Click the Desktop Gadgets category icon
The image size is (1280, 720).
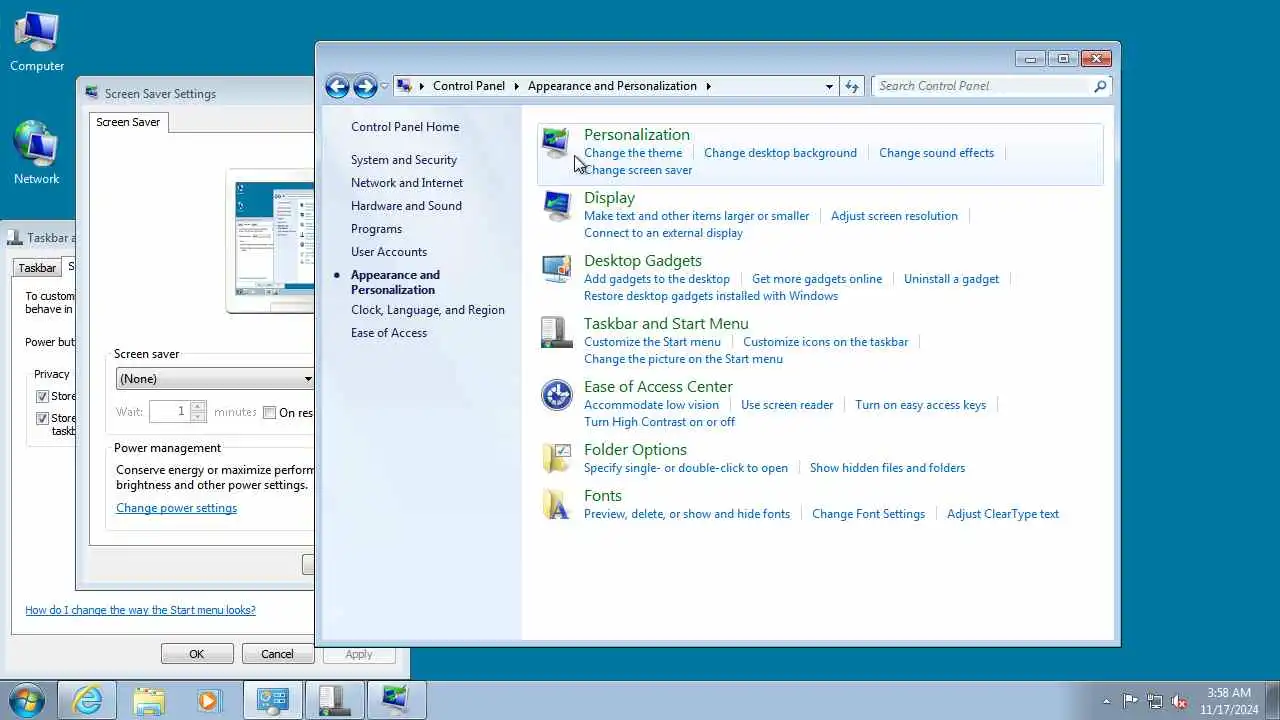click(x=556, y=269)
